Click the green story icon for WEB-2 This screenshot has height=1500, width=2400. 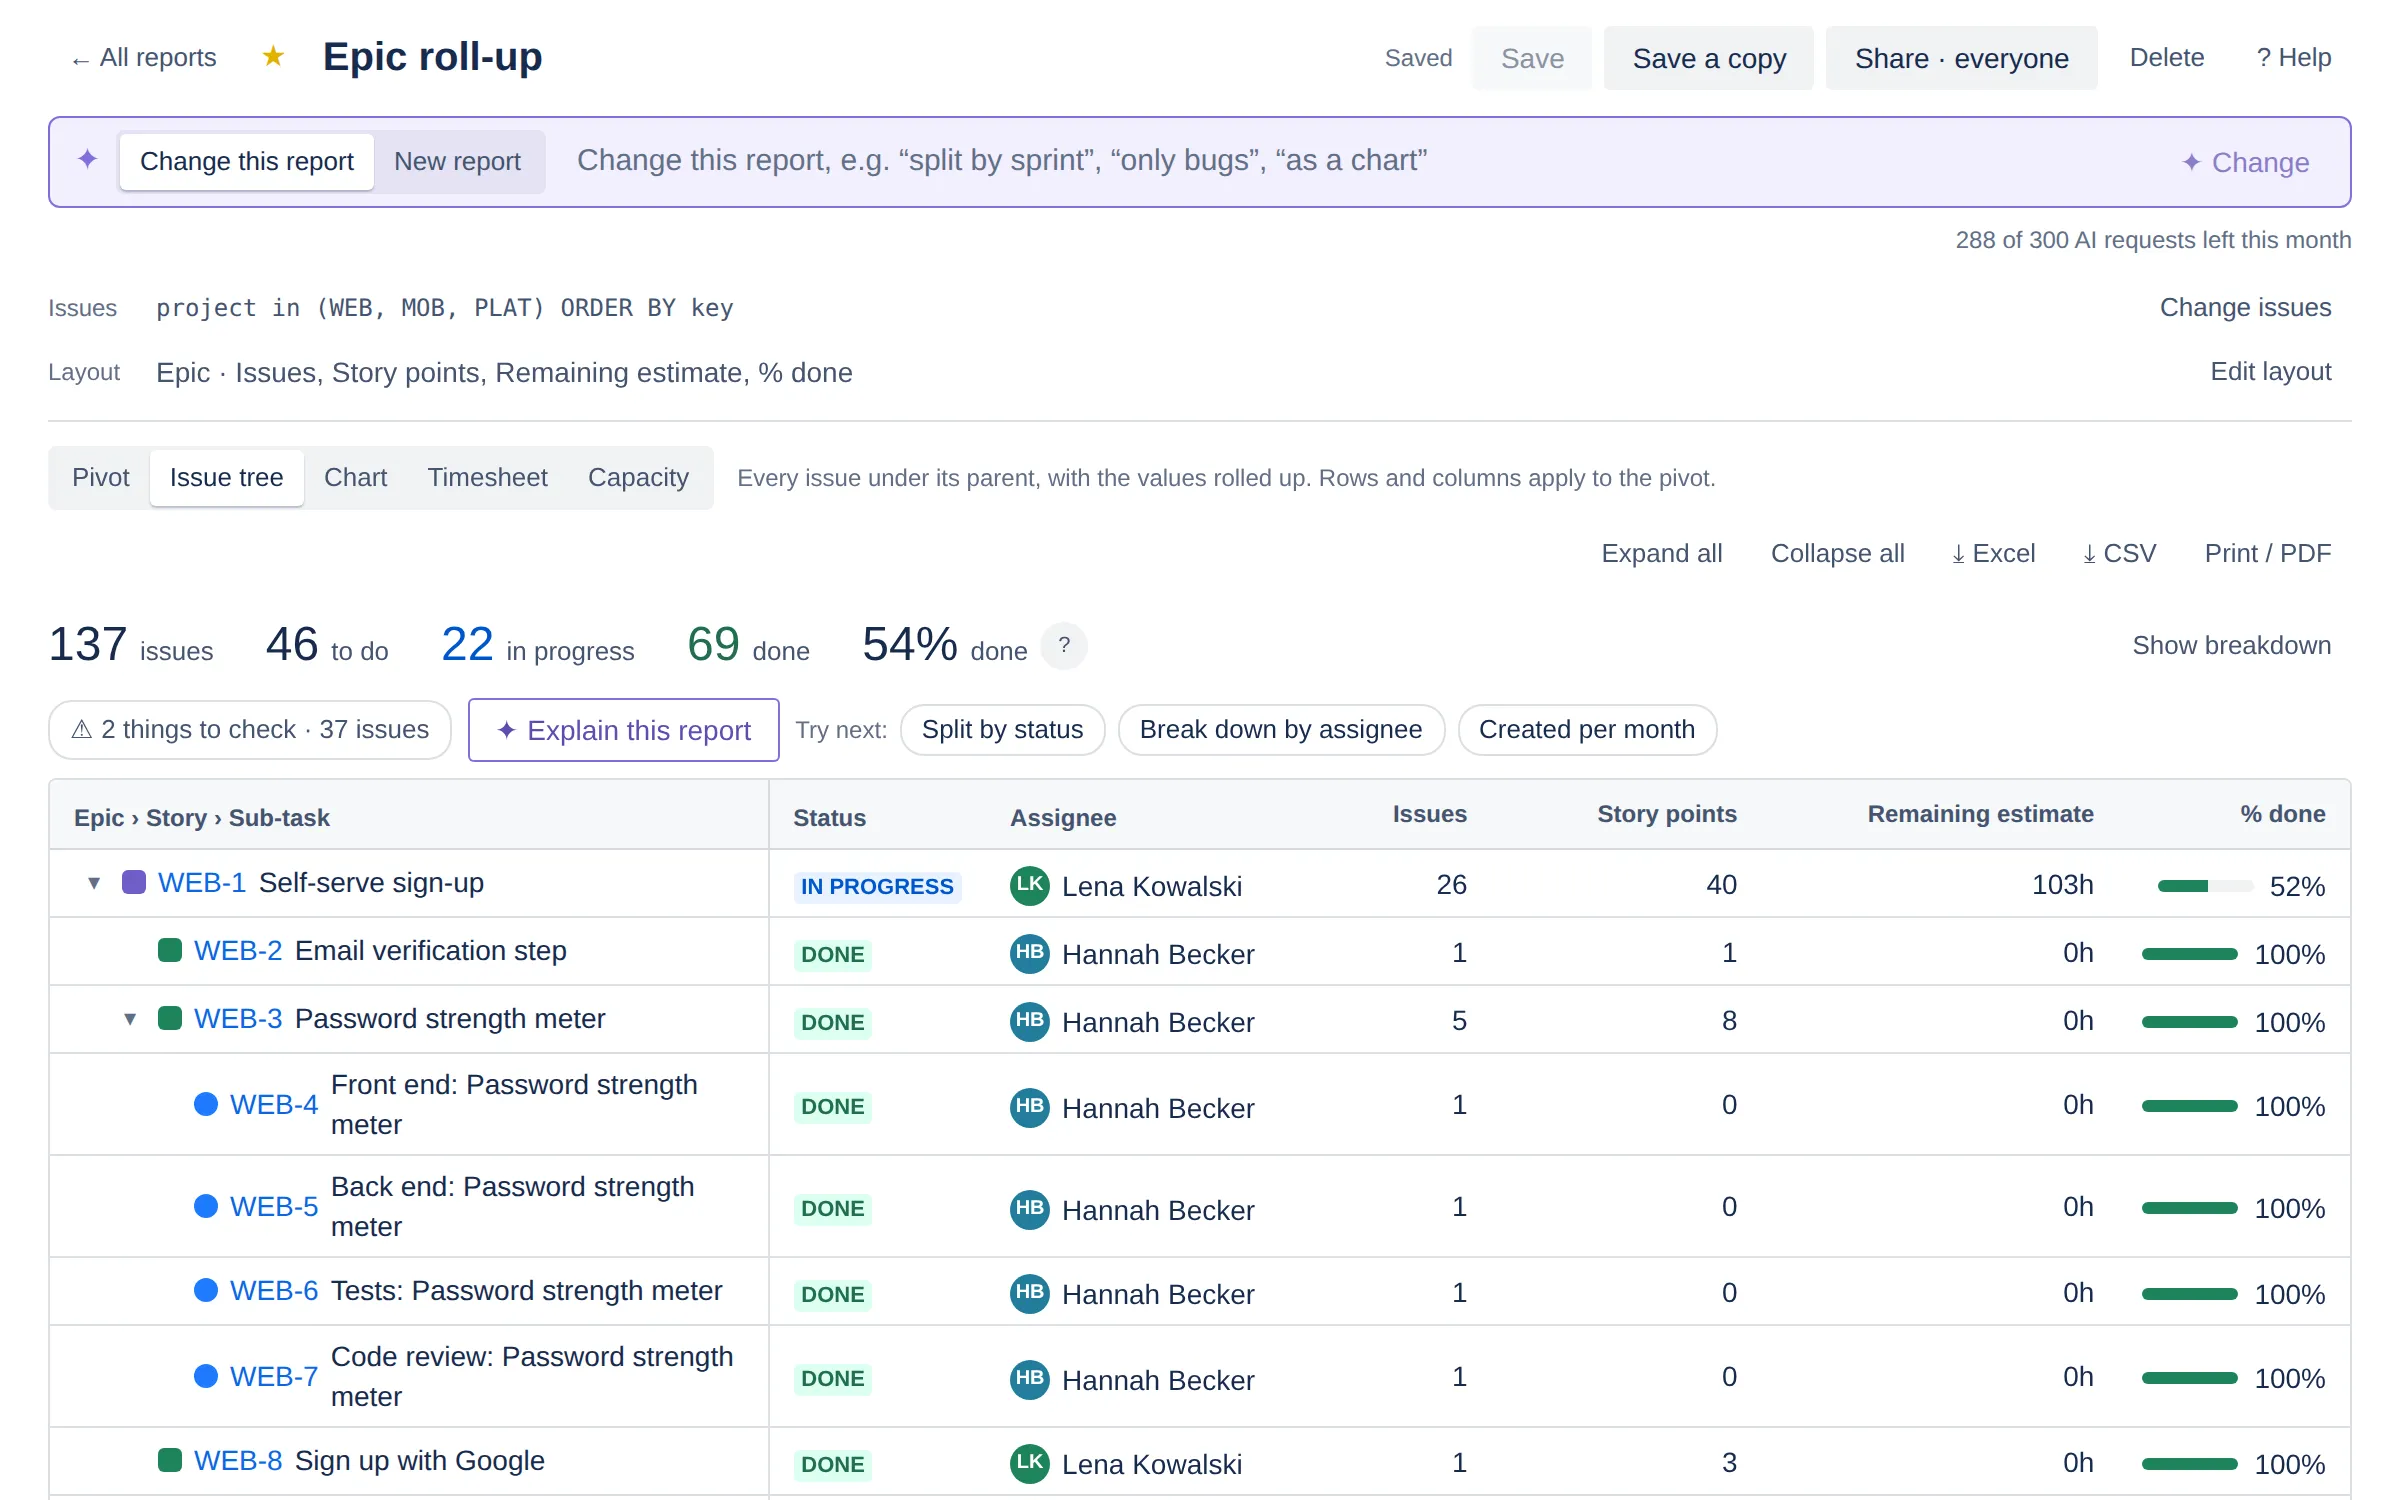pos(170,950)
